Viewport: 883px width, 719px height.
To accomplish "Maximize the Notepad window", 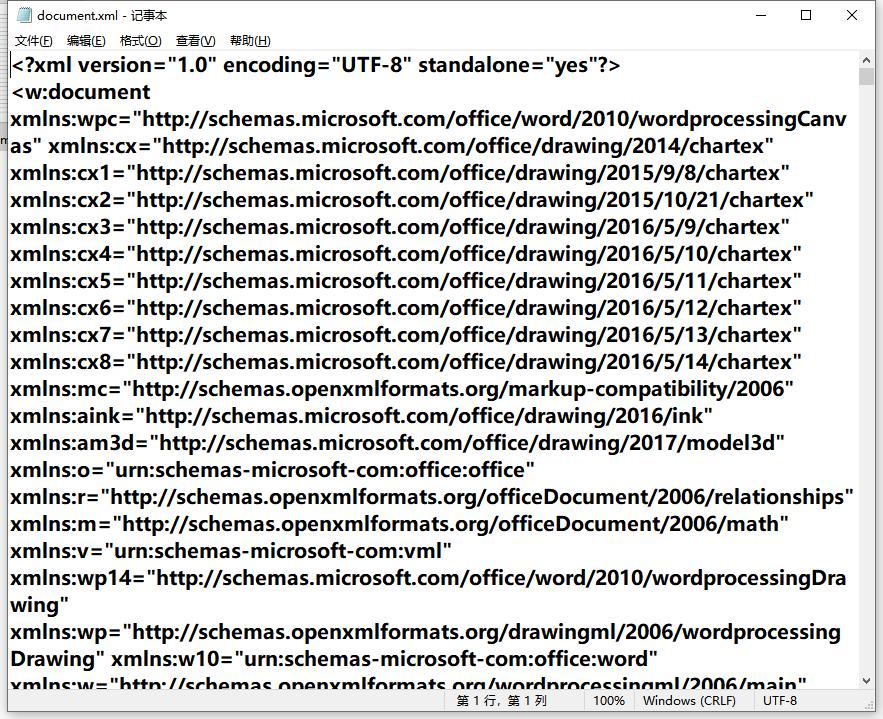I will click(x=806, y=15).
